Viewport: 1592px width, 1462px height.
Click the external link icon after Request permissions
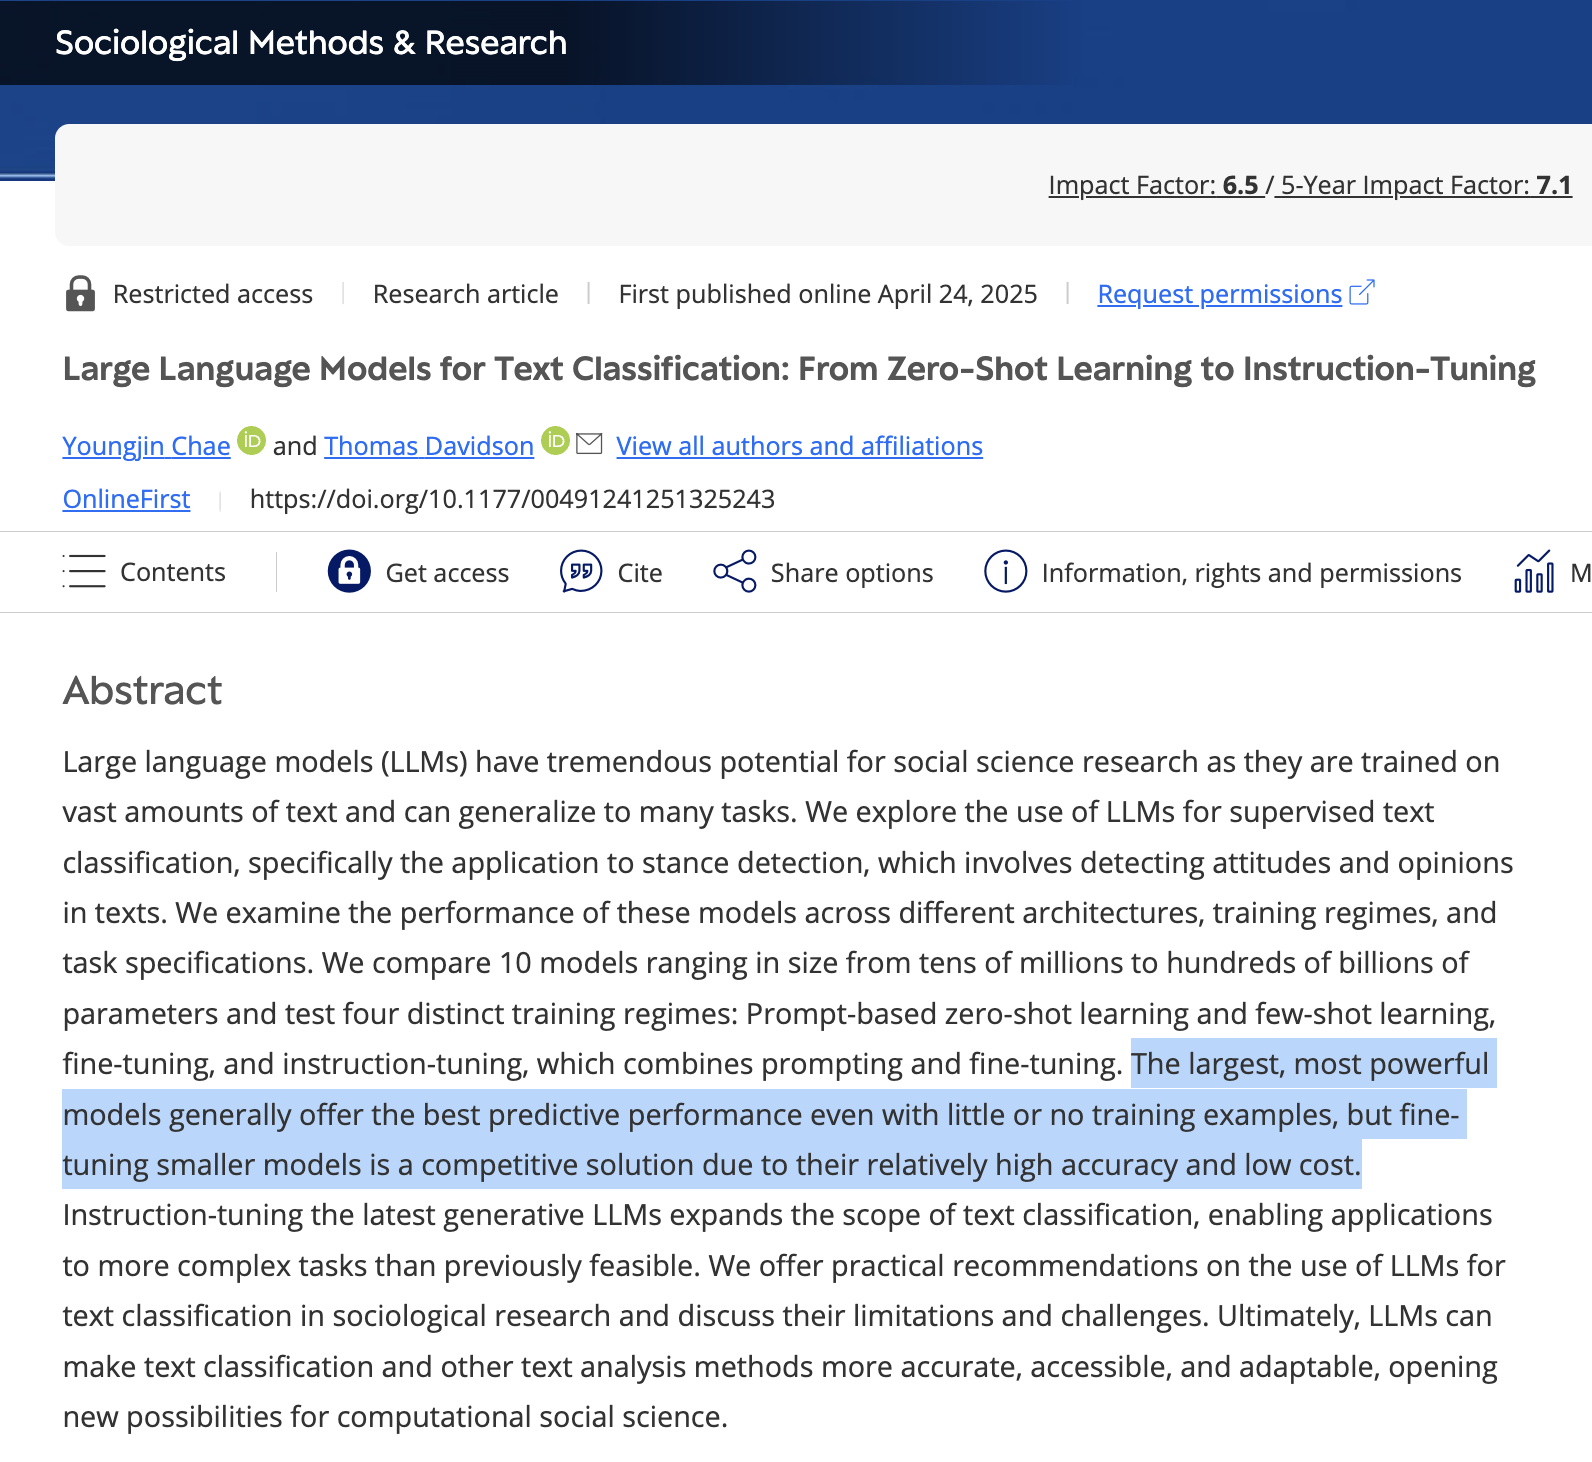tap(1362, 293)
